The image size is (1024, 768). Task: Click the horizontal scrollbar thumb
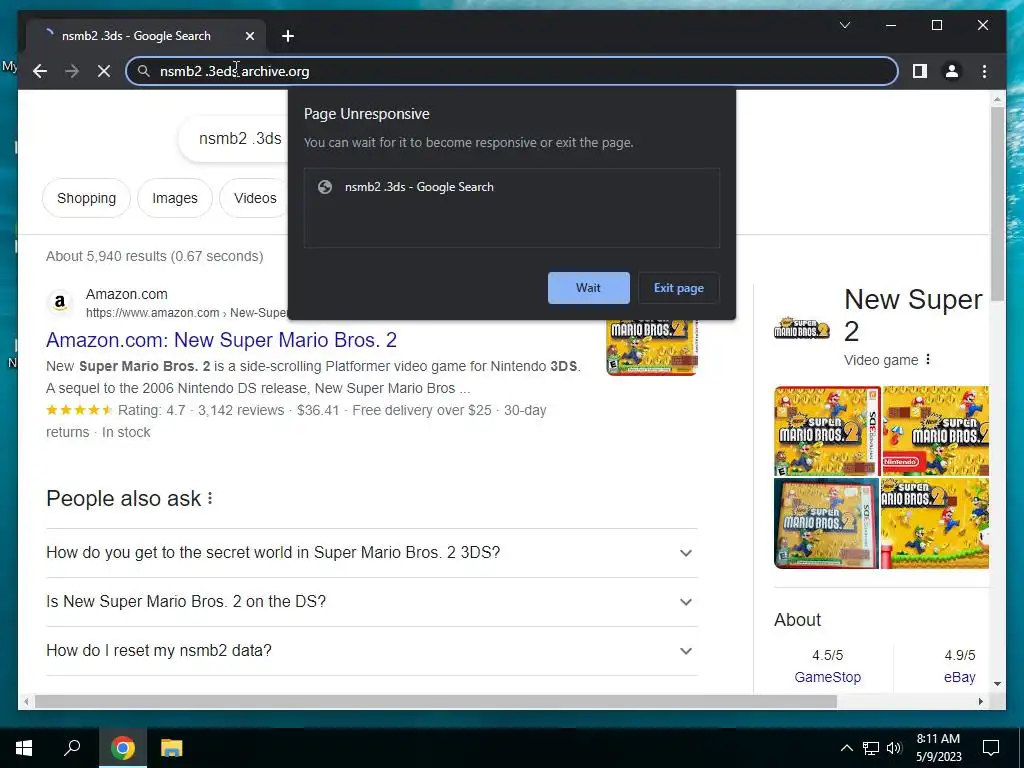(436, 701)
